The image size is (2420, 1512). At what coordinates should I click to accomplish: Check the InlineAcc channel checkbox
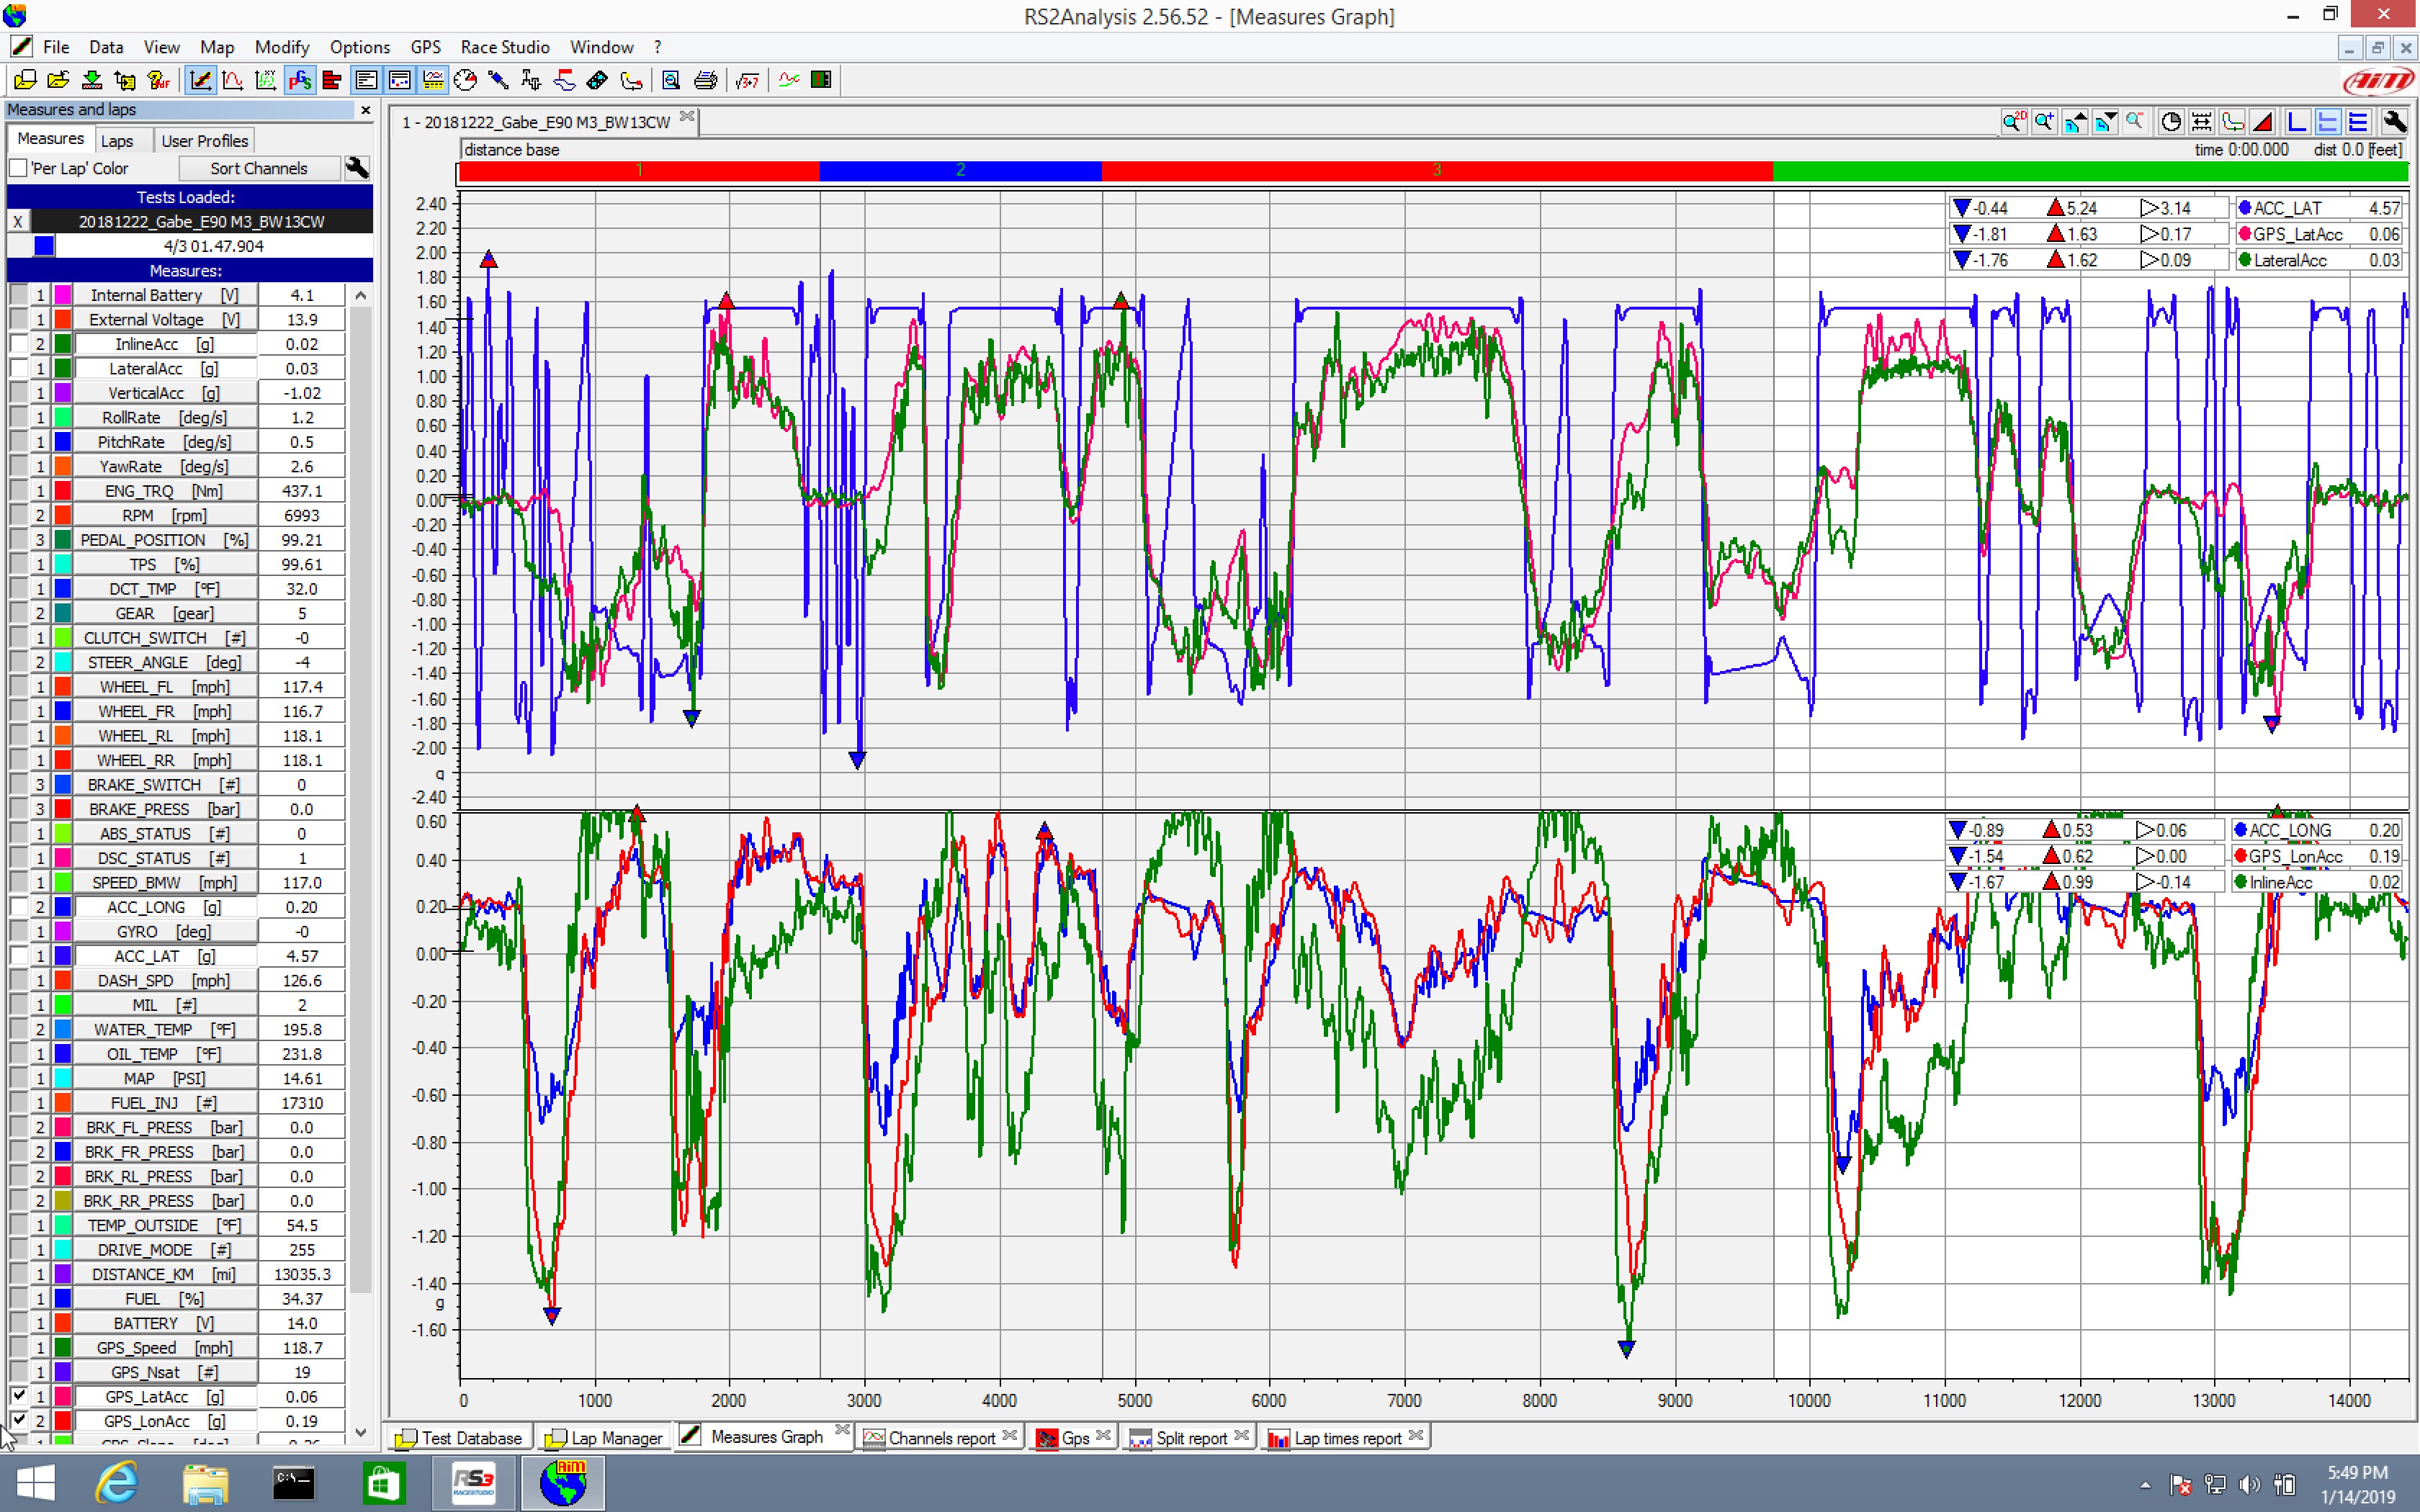tap(19, 344)
